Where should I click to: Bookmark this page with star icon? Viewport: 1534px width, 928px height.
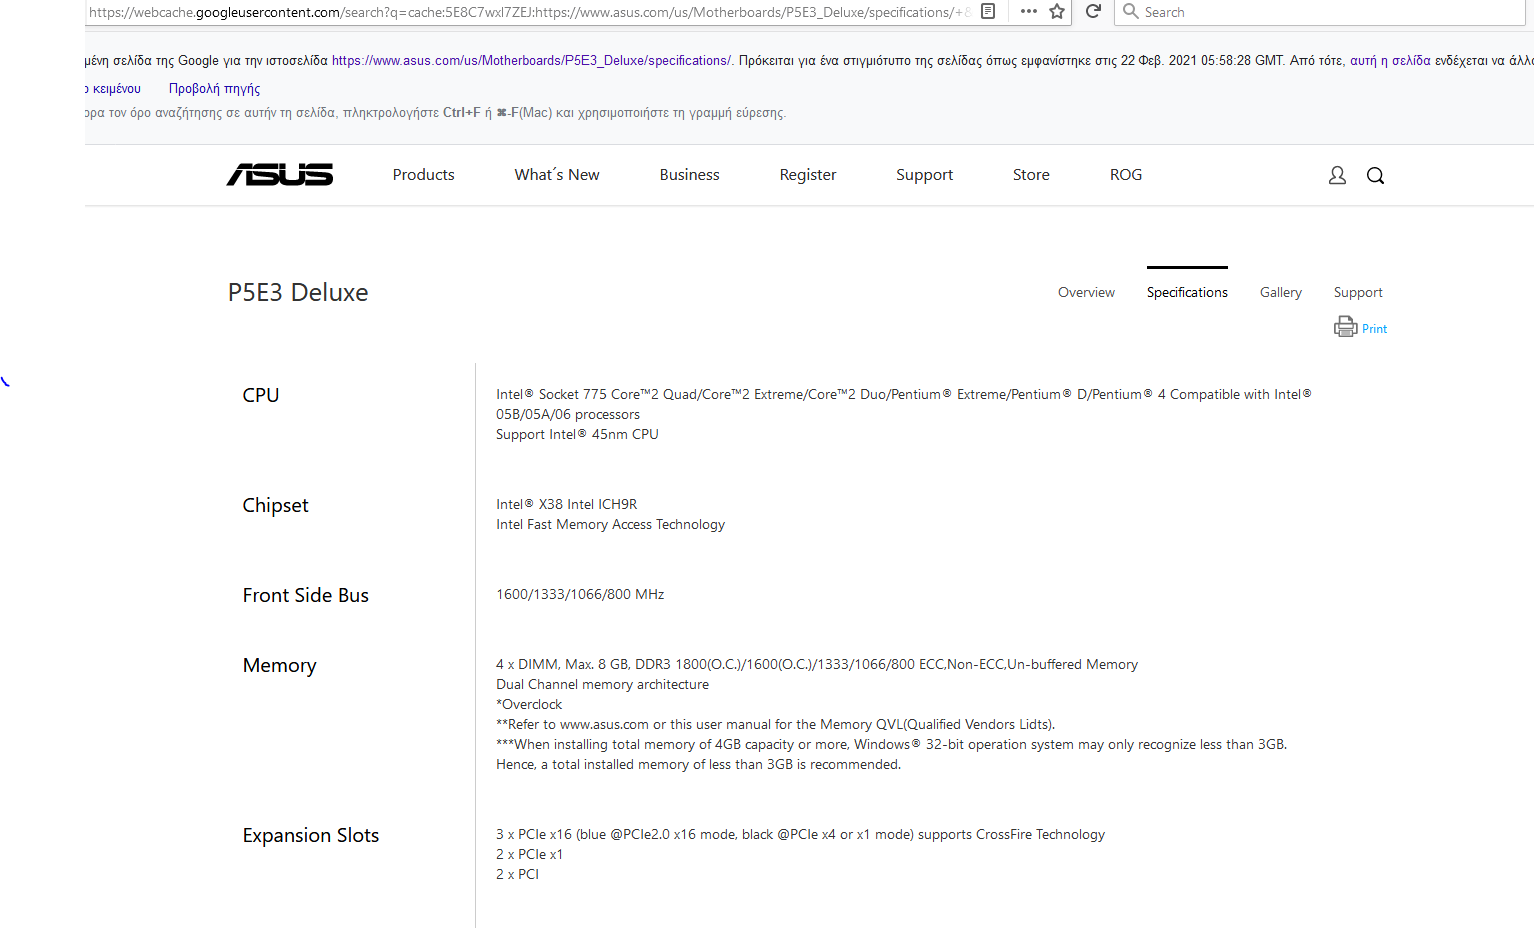(x=1057, y=11)
